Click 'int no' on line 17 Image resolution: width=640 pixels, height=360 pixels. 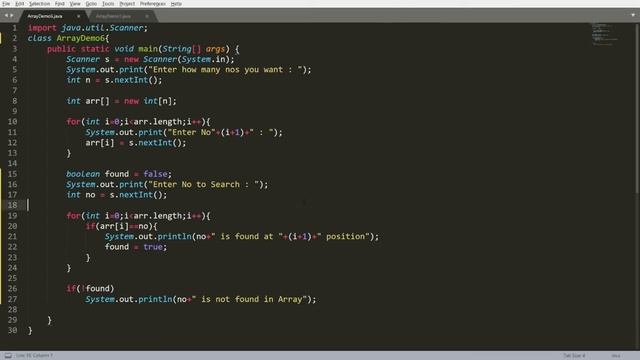(x=81, y=195)
